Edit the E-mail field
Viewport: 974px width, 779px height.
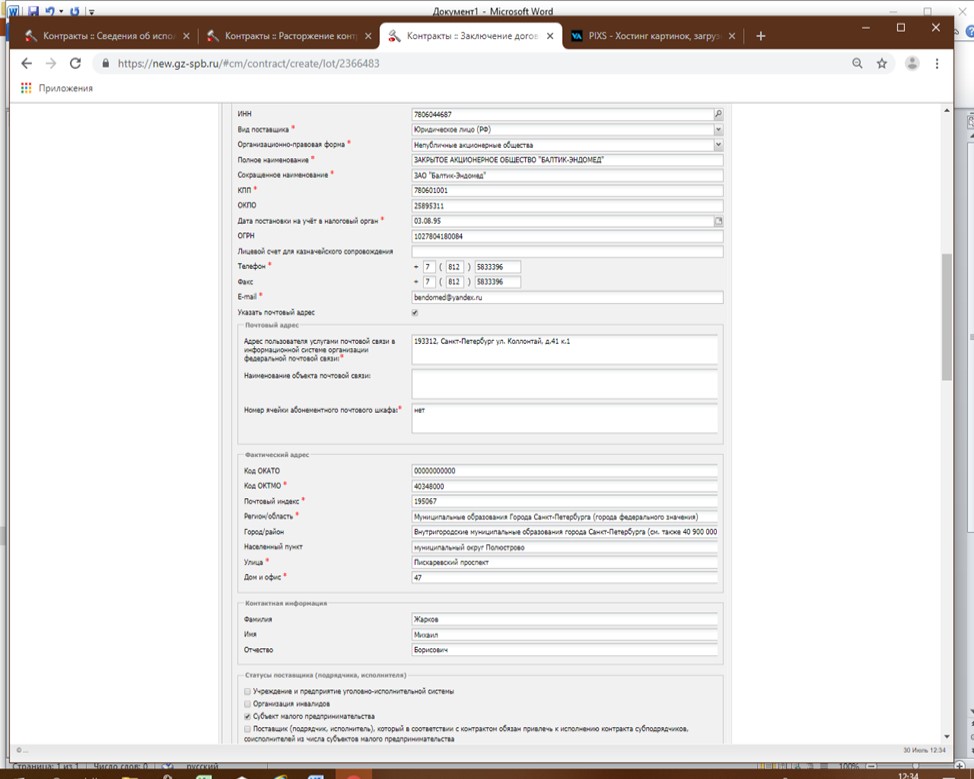pos(567,297)
